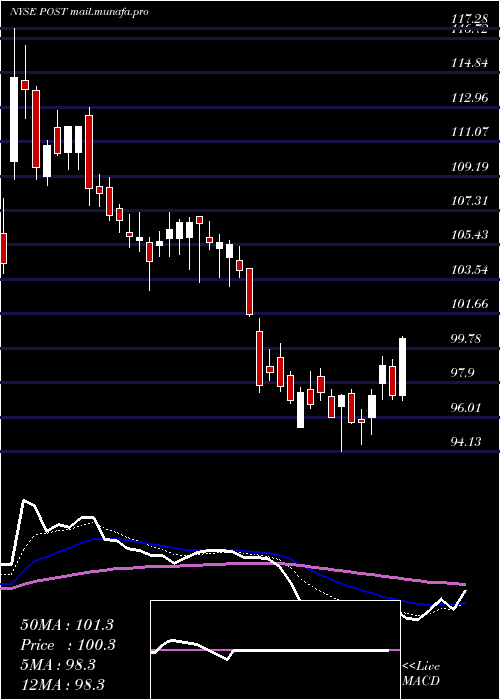Click the 101.66 price axis label

(x=469, y=304)
